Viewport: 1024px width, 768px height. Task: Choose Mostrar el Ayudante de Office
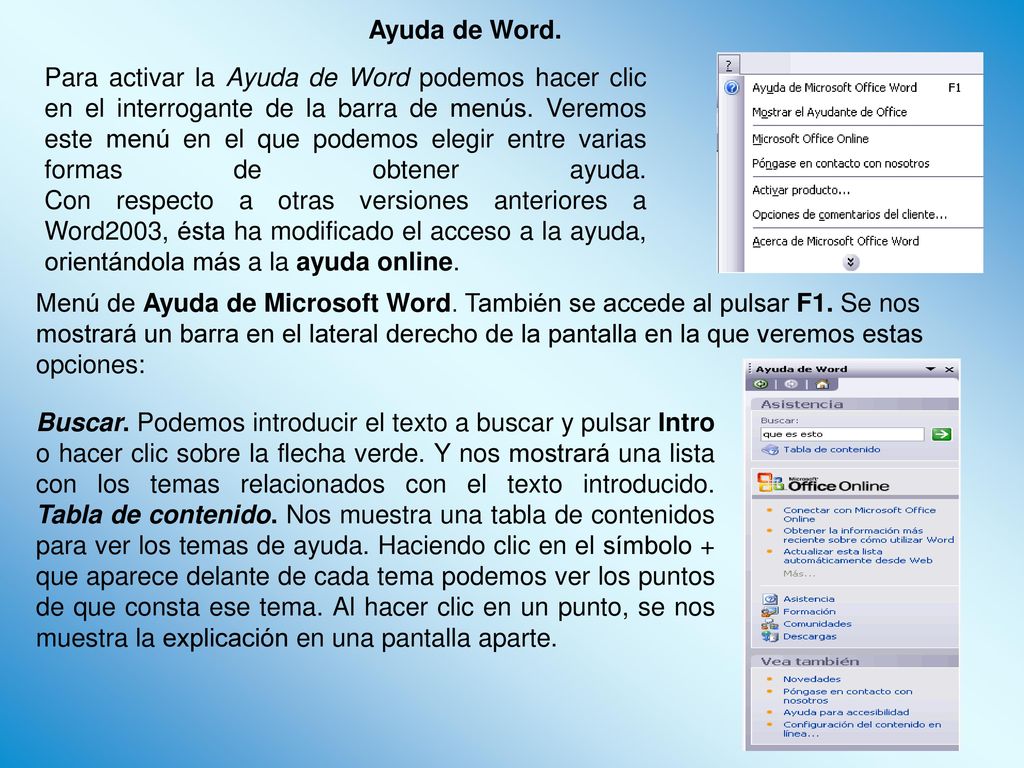[x=829, y=112]
